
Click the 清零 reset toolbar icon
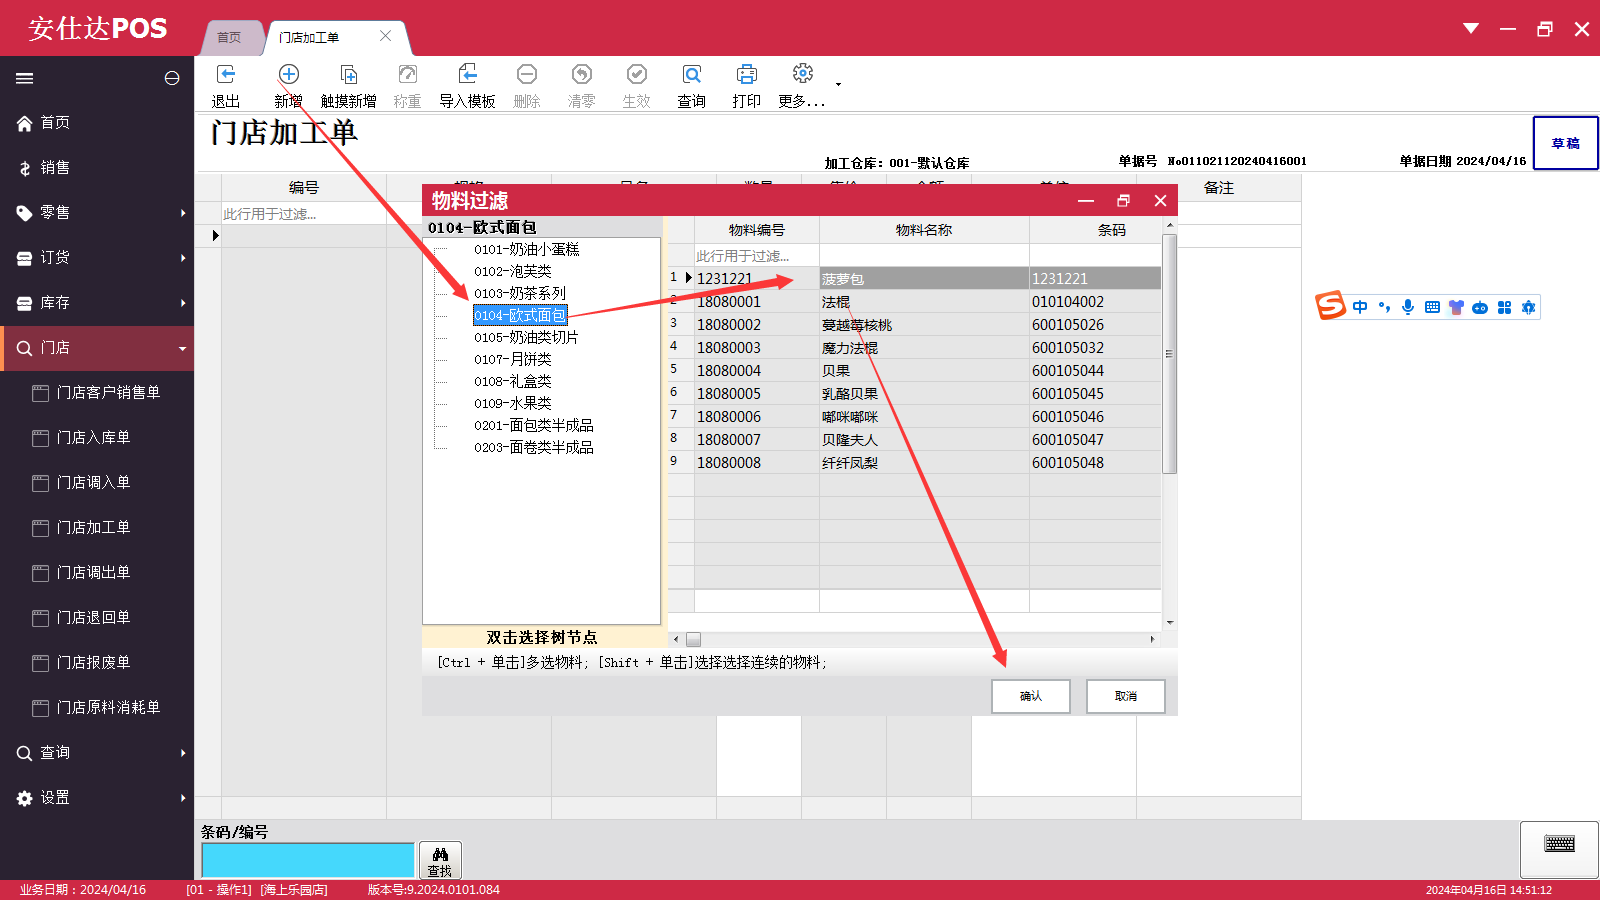click(582, 75)
